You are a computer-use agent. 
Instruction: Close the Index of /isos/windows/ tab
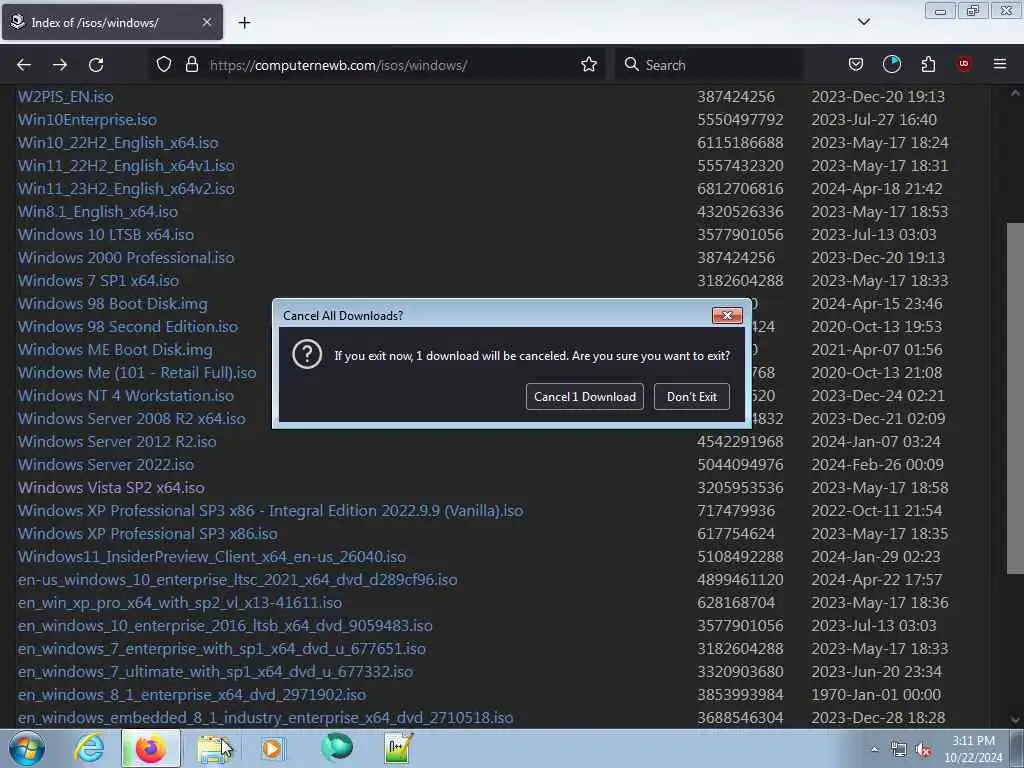click(206, 22)
